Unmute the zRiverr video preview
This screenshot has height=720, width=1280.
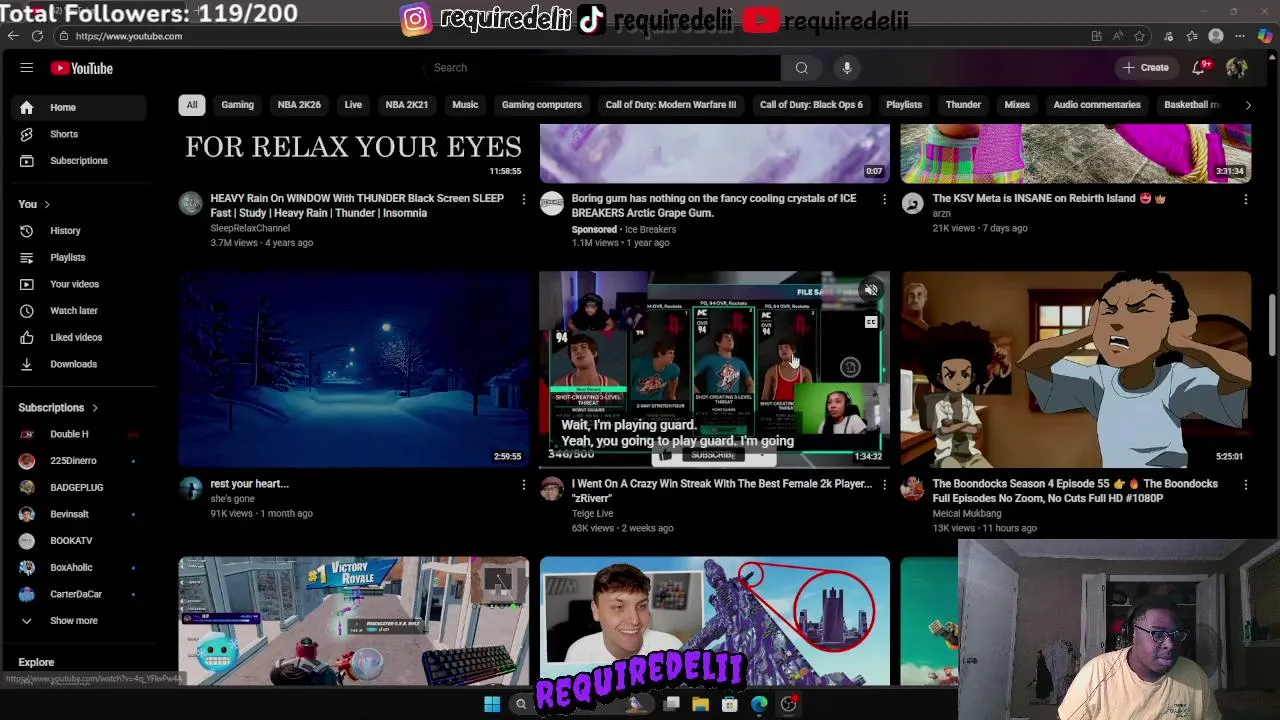pos(871,291)
